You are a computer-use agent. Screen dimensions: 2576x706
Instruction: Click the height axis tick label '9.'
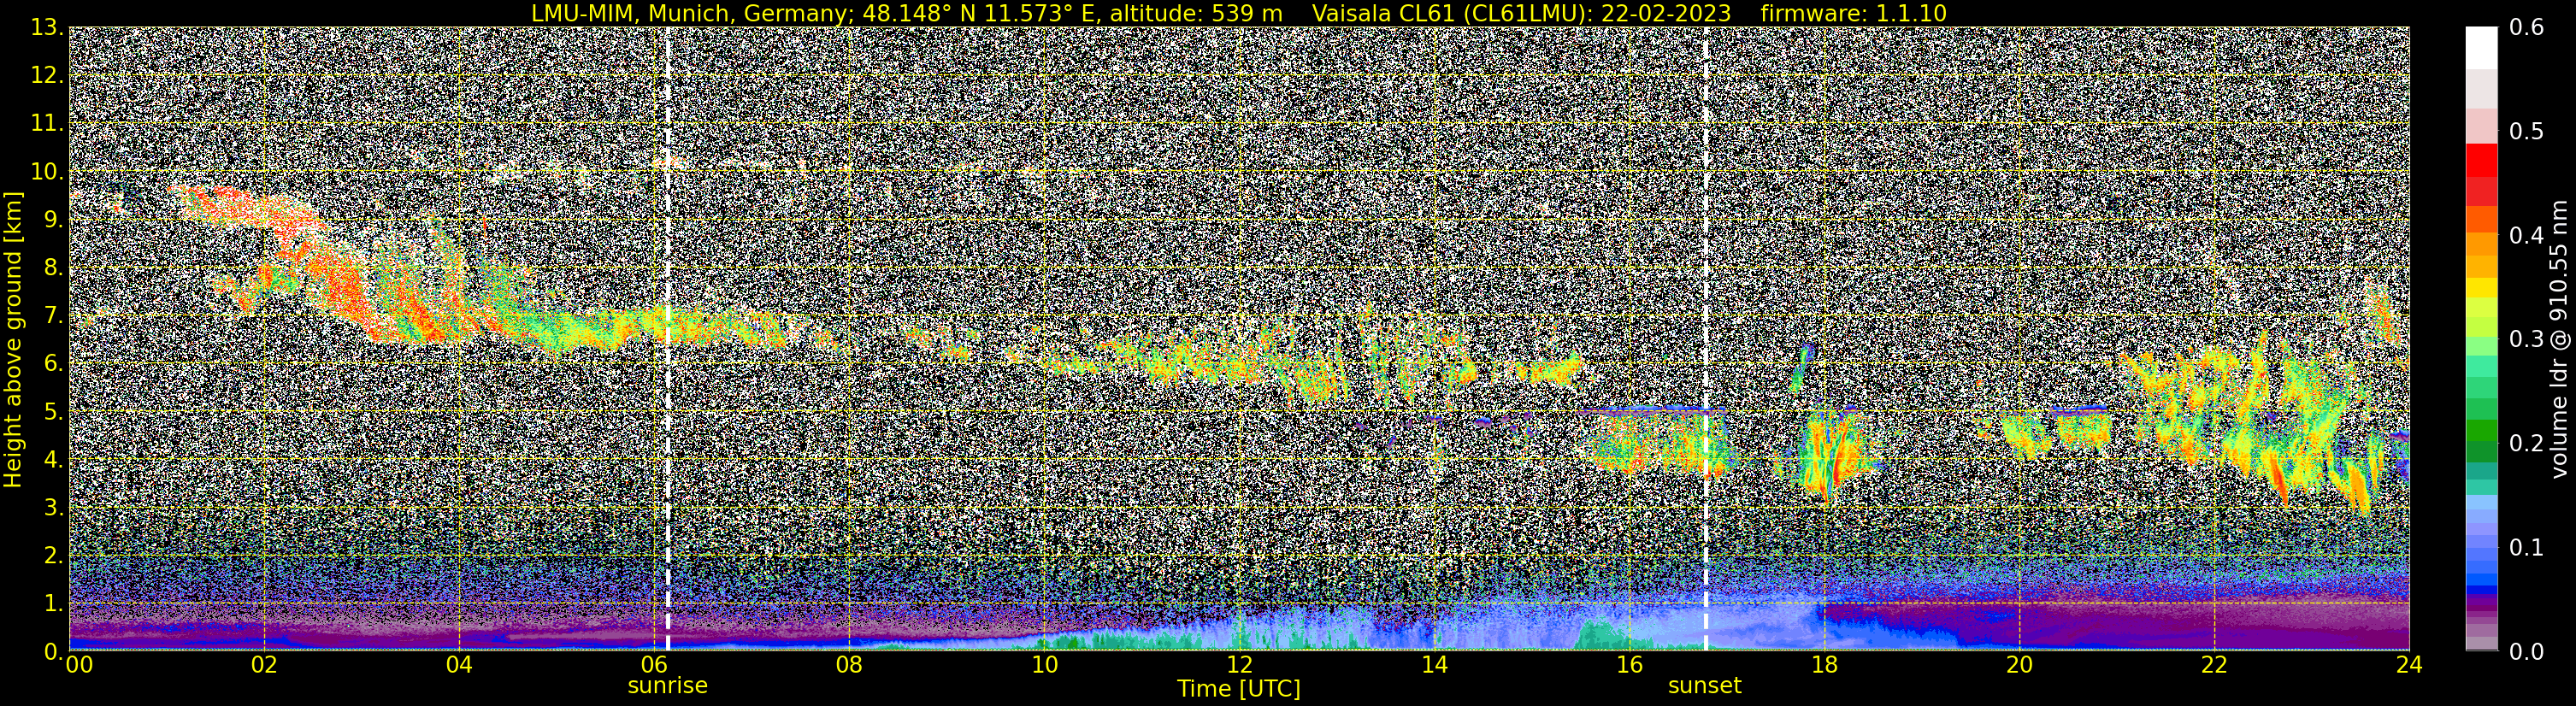click(53, 220)
